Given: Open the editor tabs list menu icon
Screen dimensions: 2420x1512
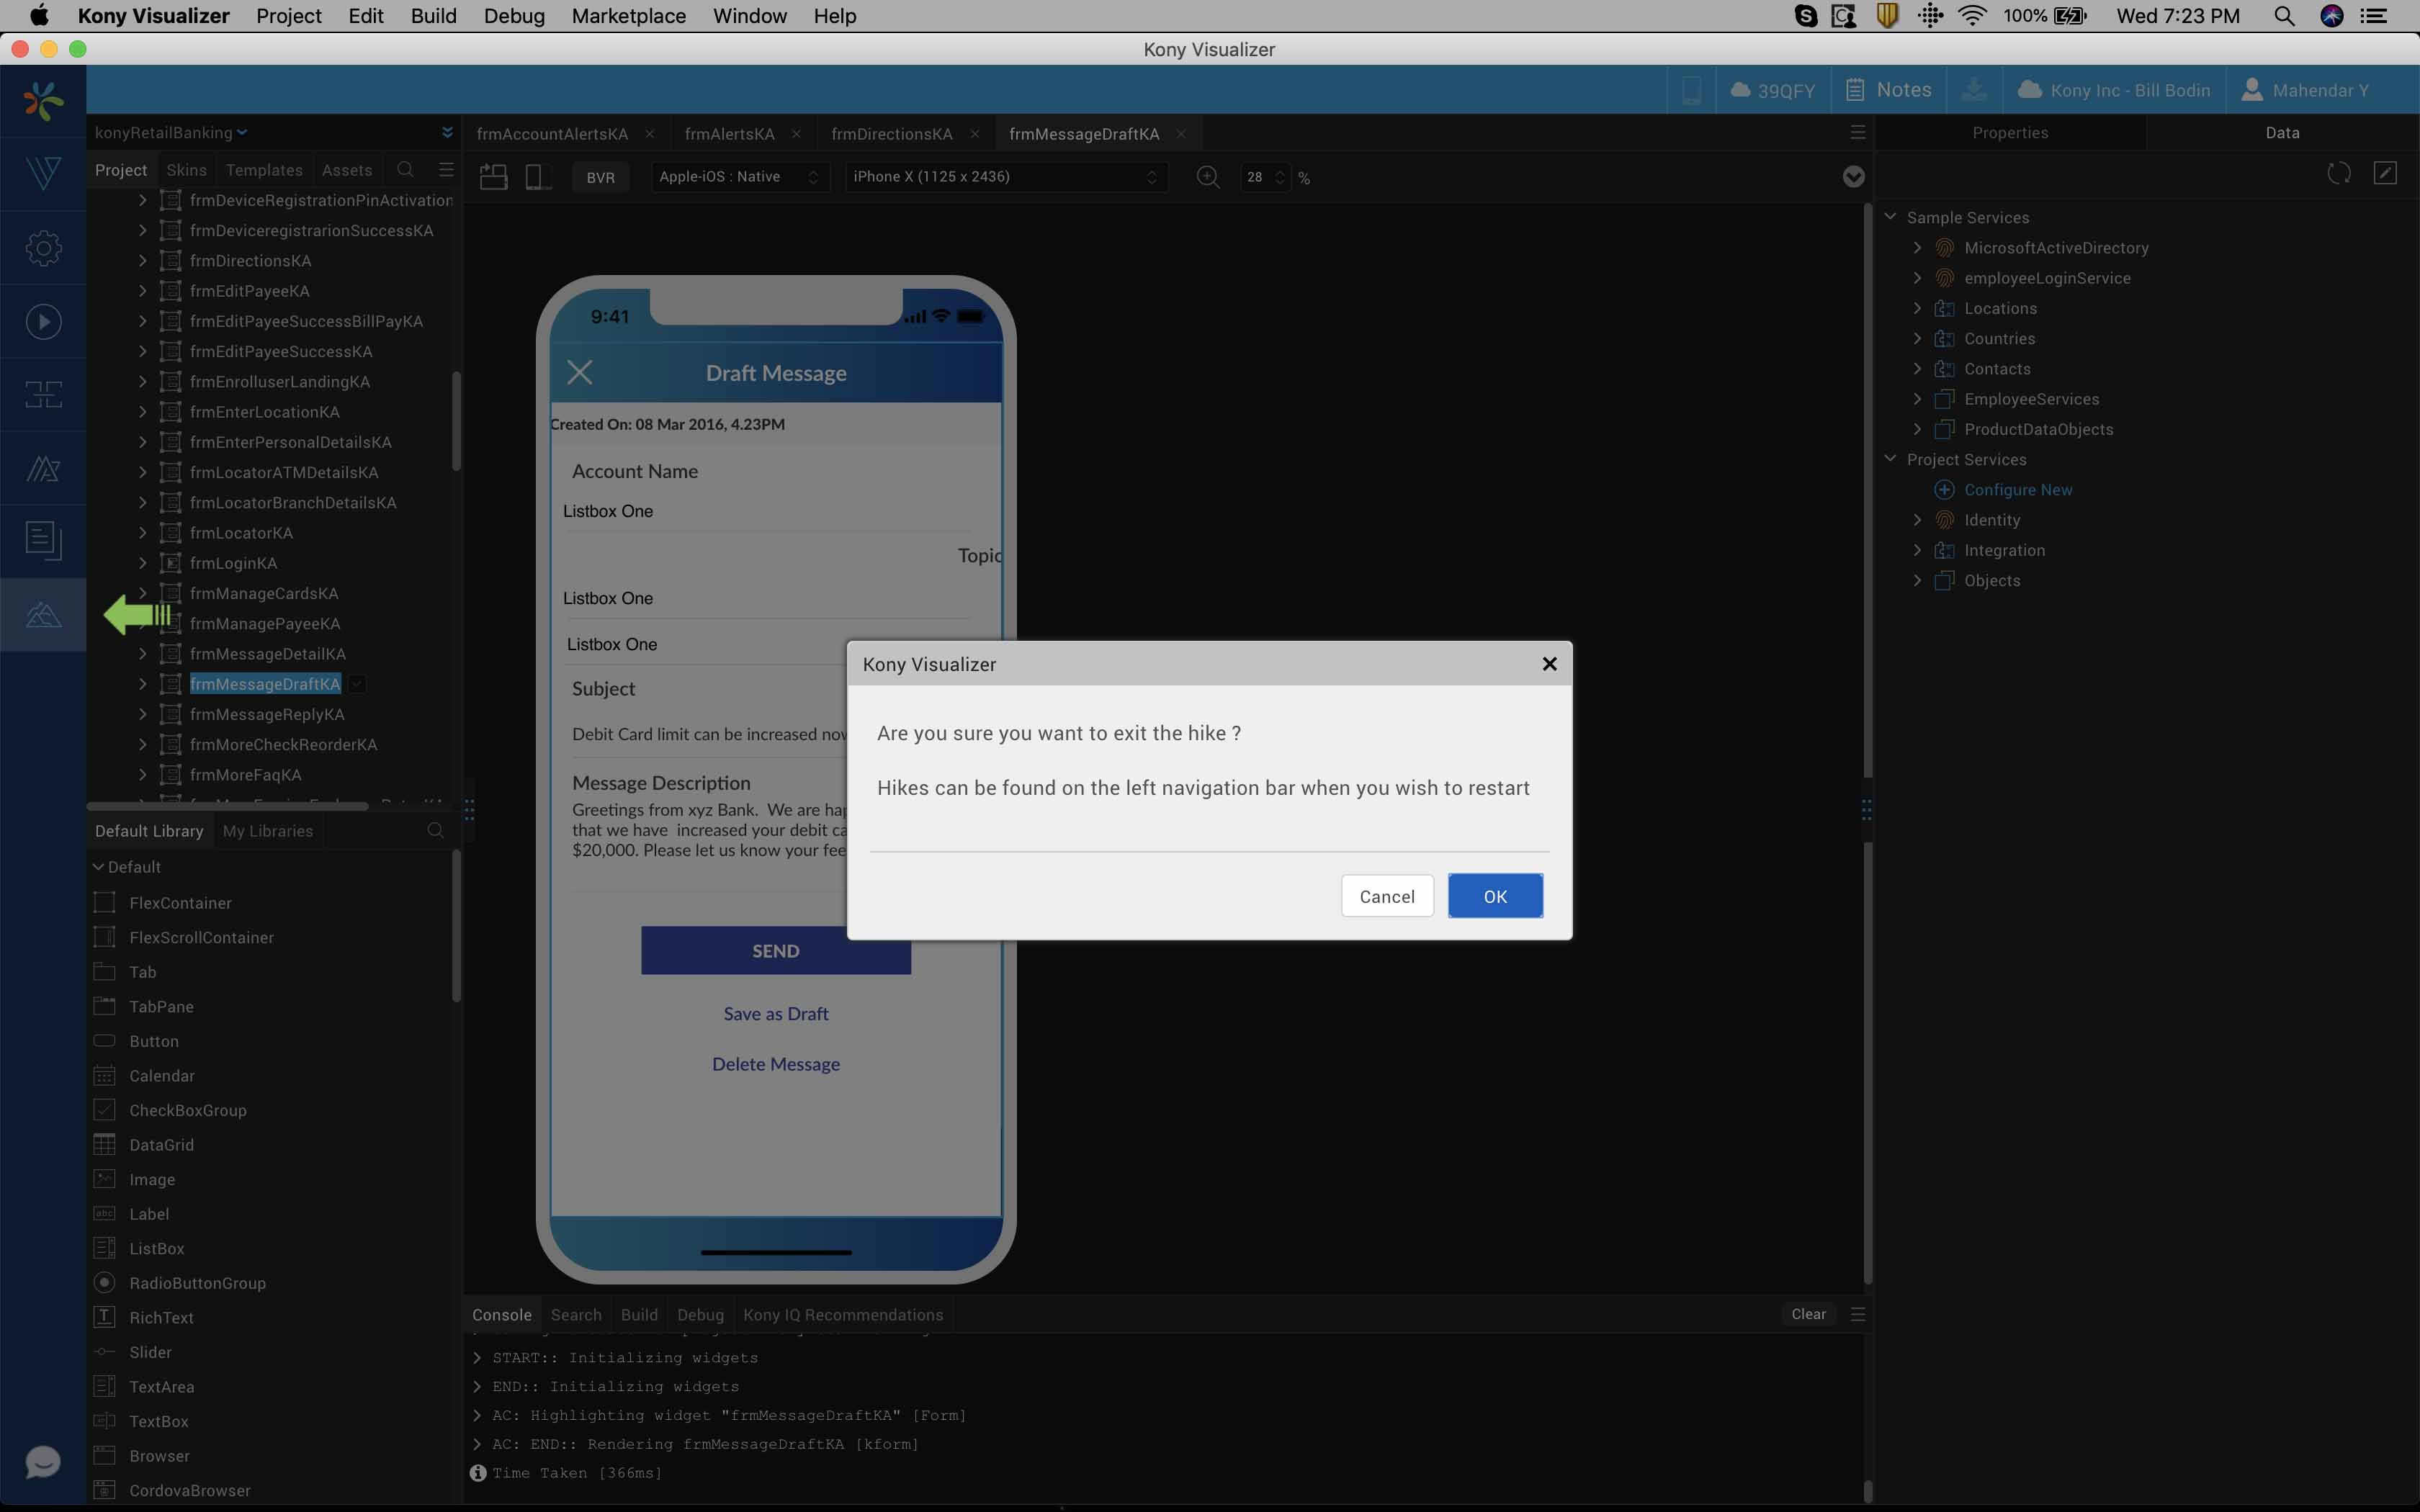Looking at the screenshot, I should (1857, 133).
